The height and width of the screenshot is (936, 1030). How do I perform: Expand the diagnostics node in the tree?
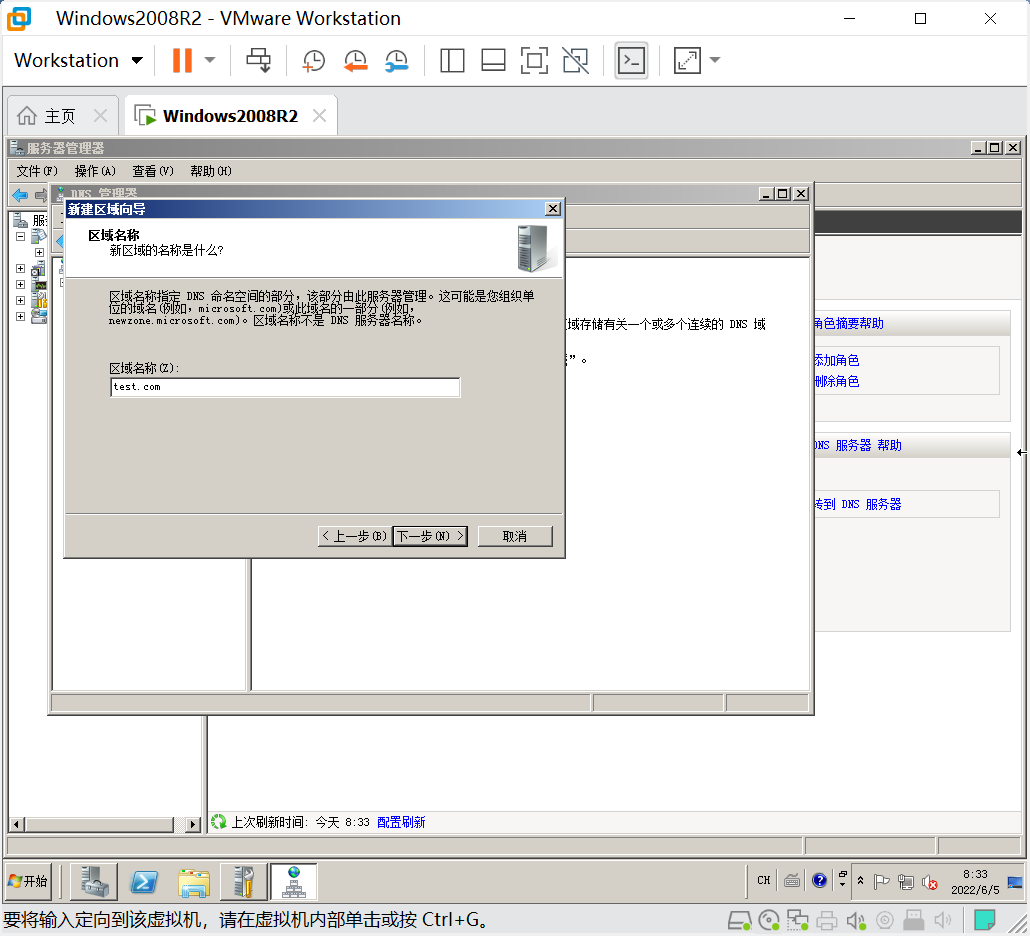[20, 284]
